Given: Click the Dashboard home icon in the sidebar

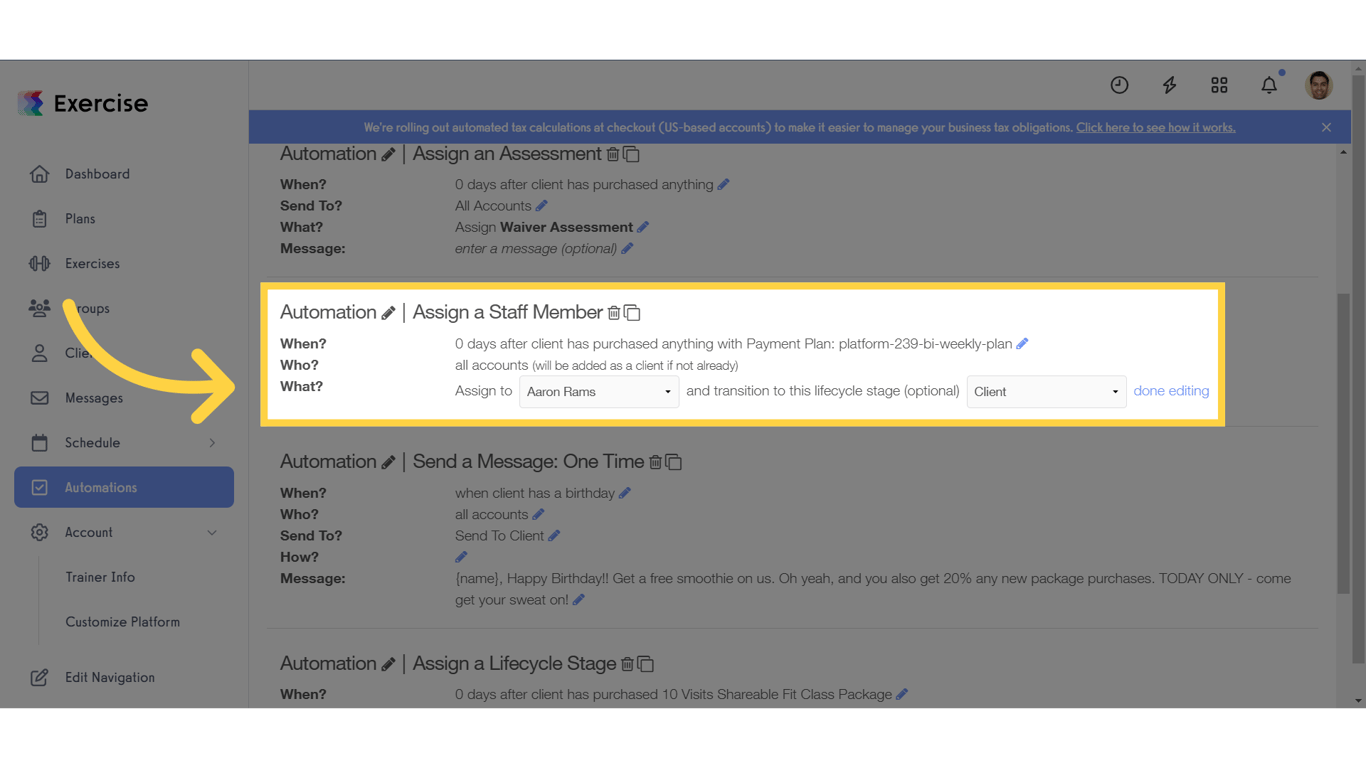Looking at the screenshot, I should [39, 173].
